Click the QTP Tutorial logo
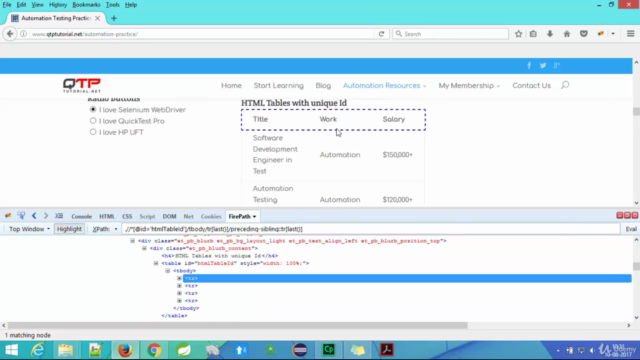The width and height of the screenshot is (640, 360). pyautogui.click(x=82, y=85)
